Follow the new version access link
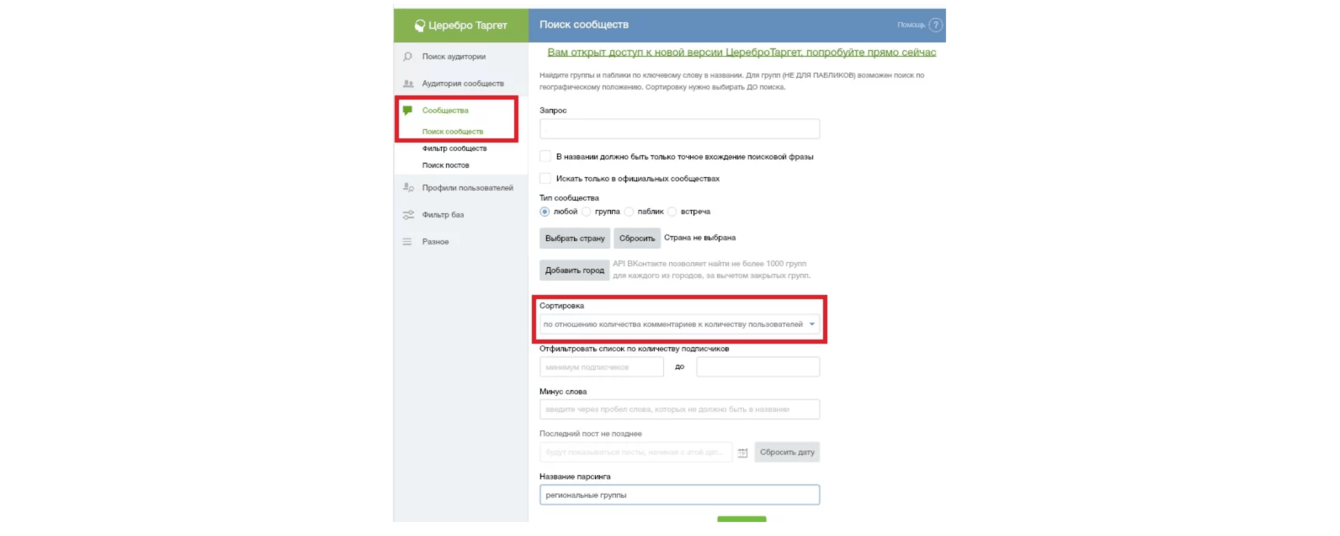The image size is (1340, 536). click(741, 53)
